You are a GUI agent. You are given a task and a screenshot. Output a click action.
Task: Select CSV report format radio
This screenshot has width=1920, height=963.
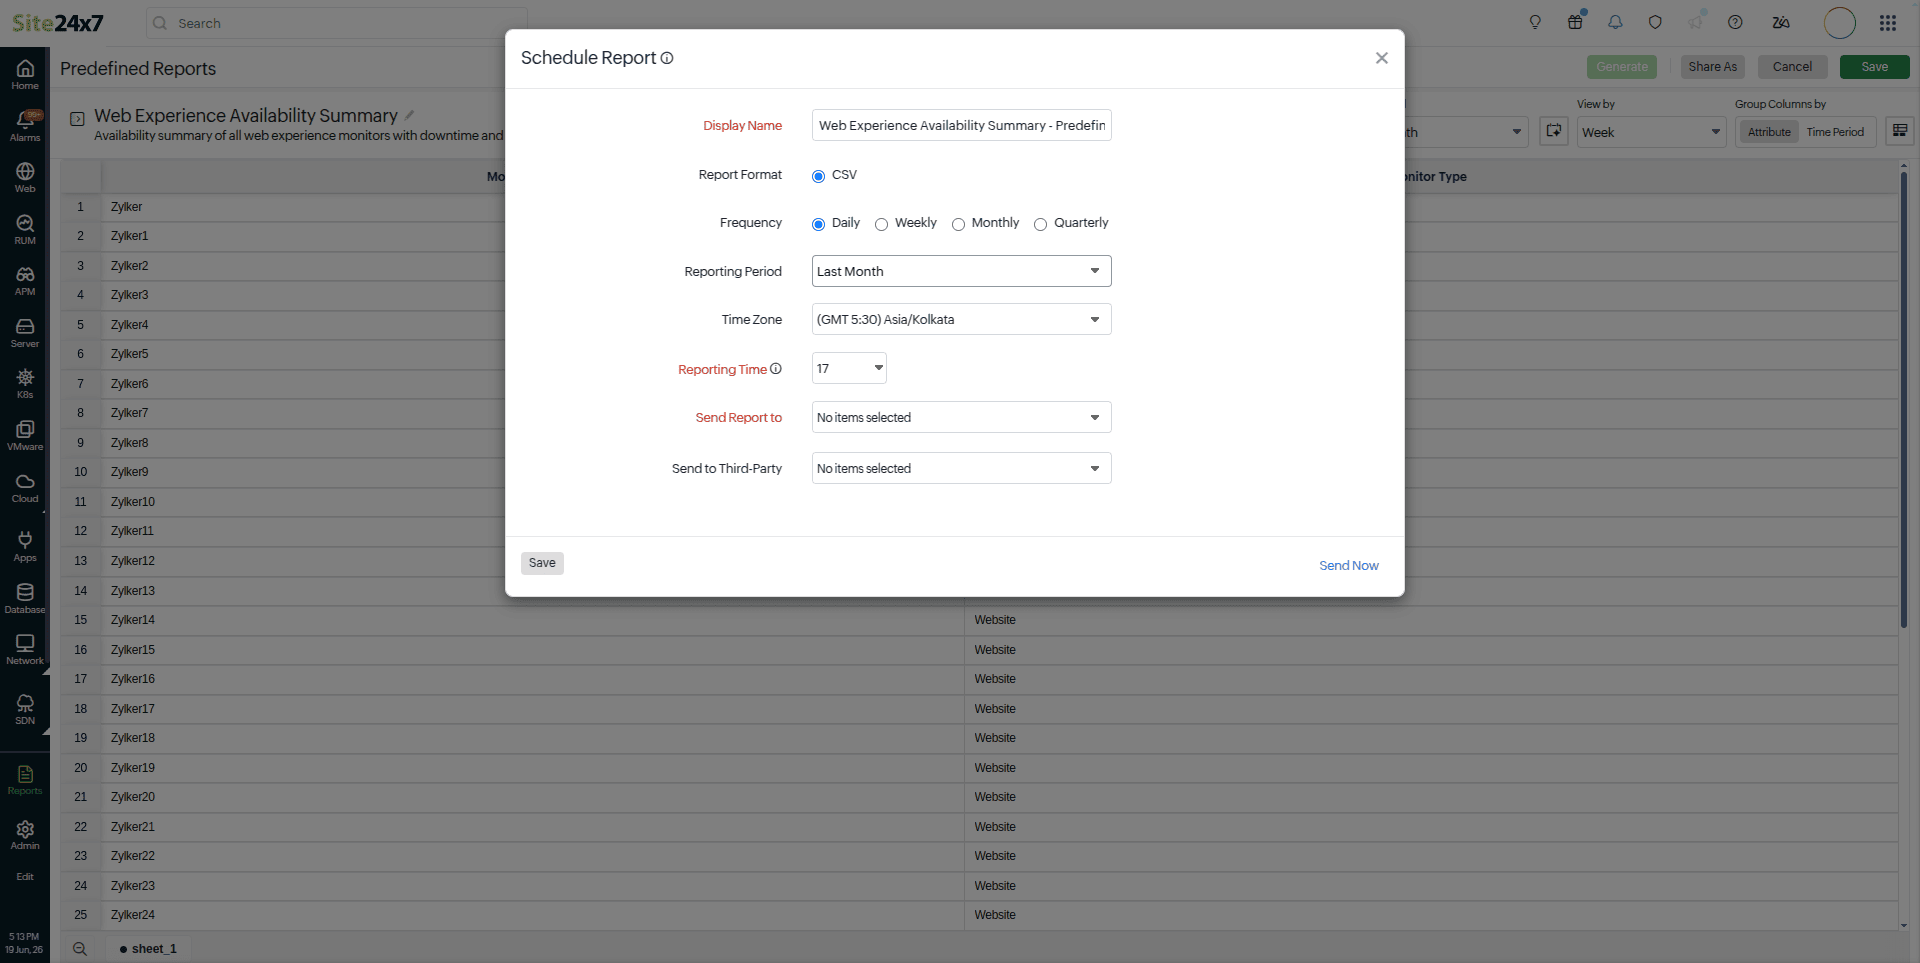818,176
